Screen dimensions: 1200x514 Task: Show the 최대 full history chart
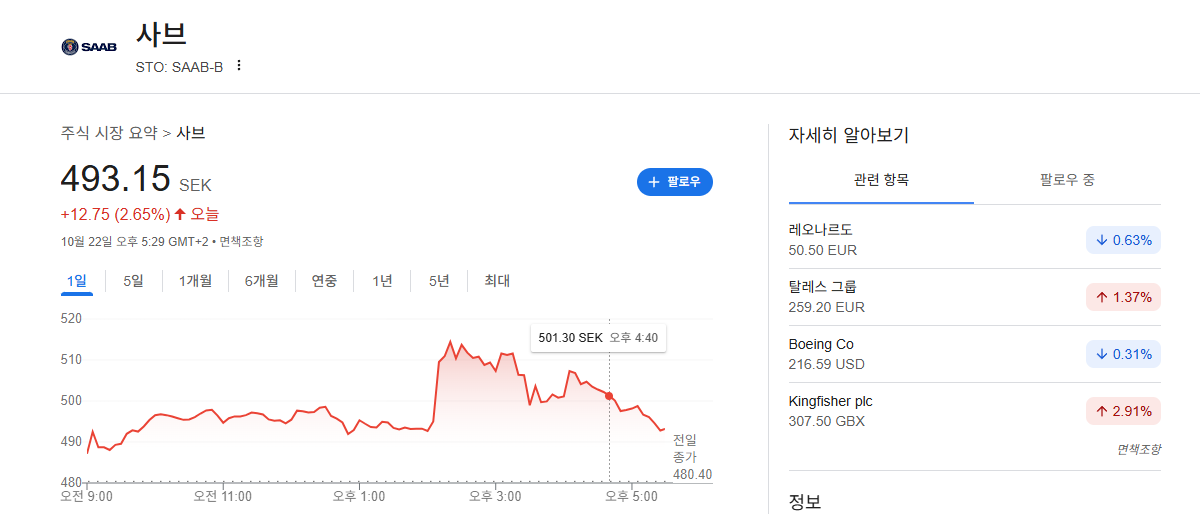[497, 281]
